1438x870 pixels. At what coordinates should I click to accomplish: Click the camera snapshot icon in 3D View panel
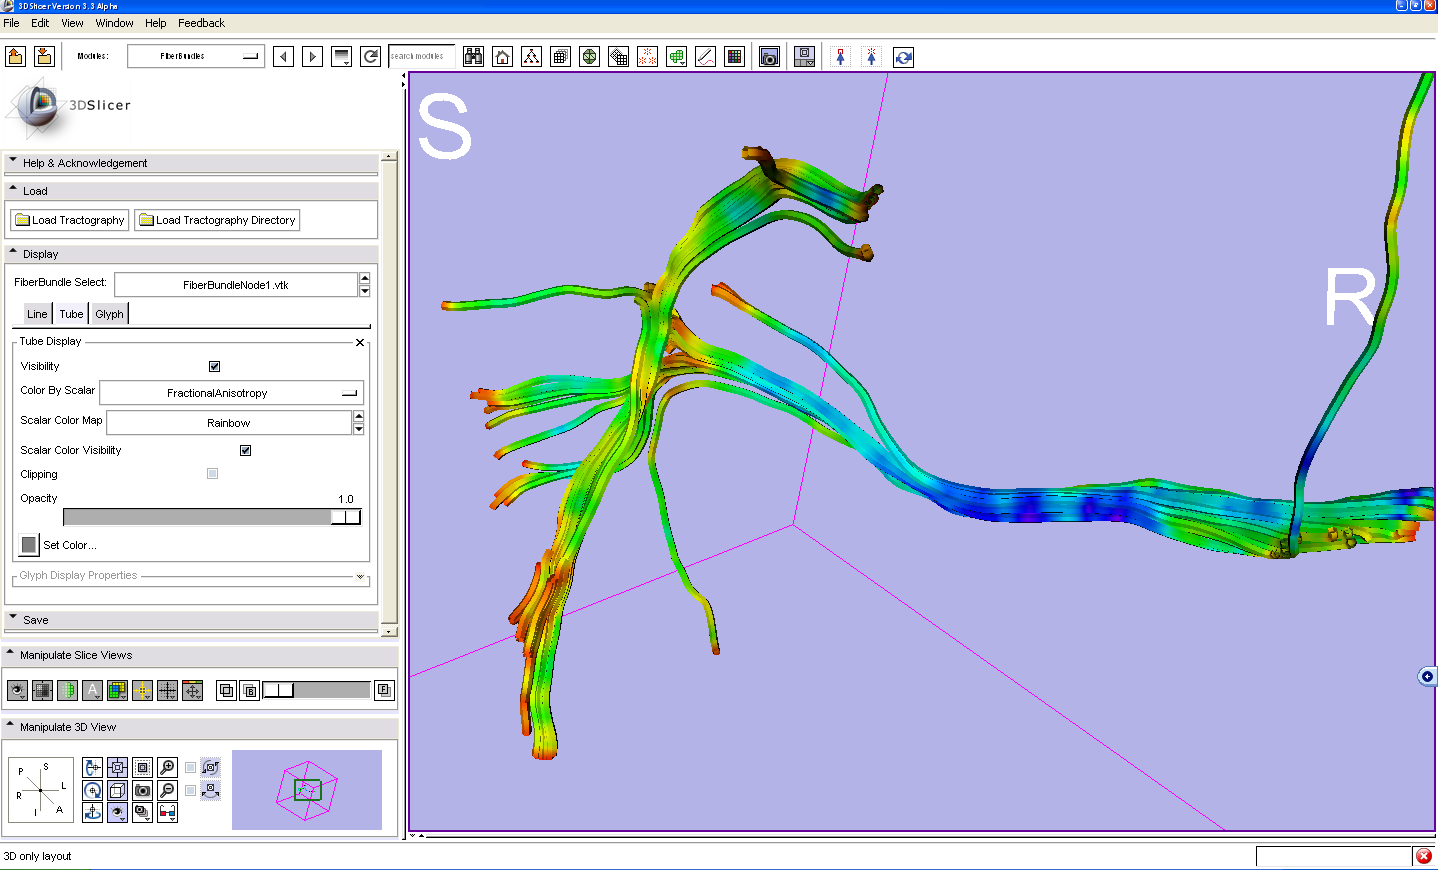142,790
